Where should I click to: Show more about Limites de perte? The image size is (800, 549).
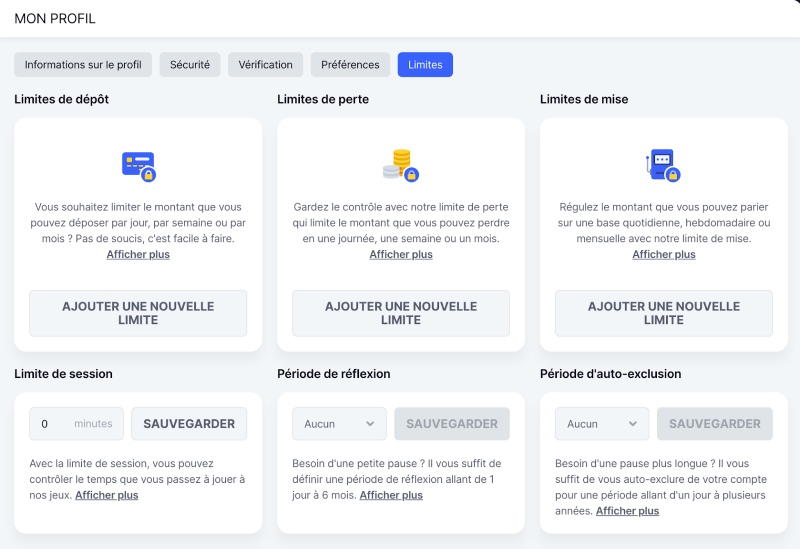coord(401,255)
